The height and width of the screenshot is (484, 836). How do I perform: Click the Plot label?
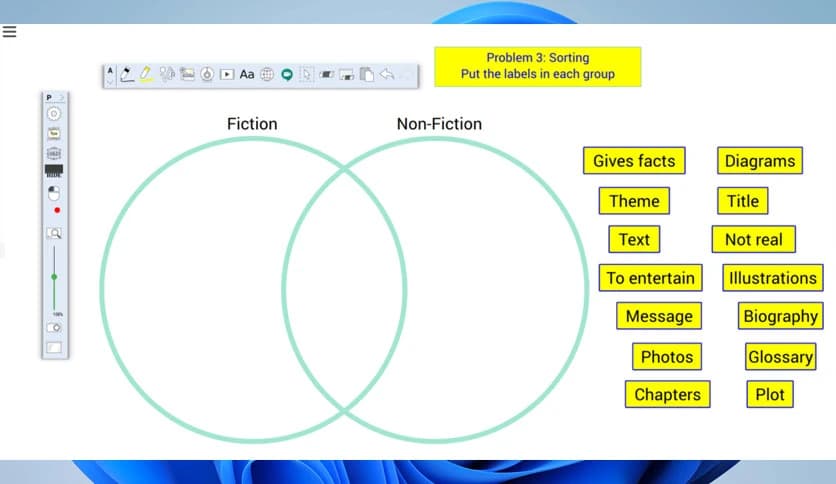(x=770, y=394)
